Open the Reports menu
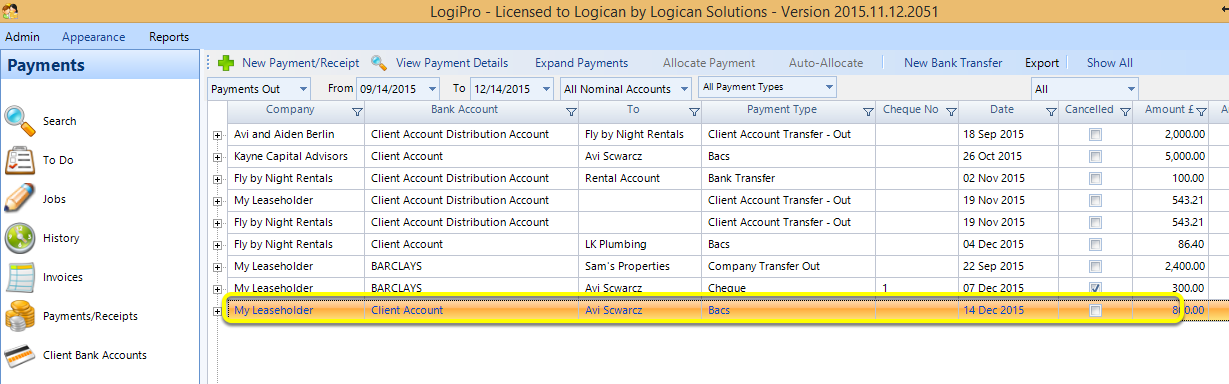Viewport: 1229px width, 384px height. [169, 37]
